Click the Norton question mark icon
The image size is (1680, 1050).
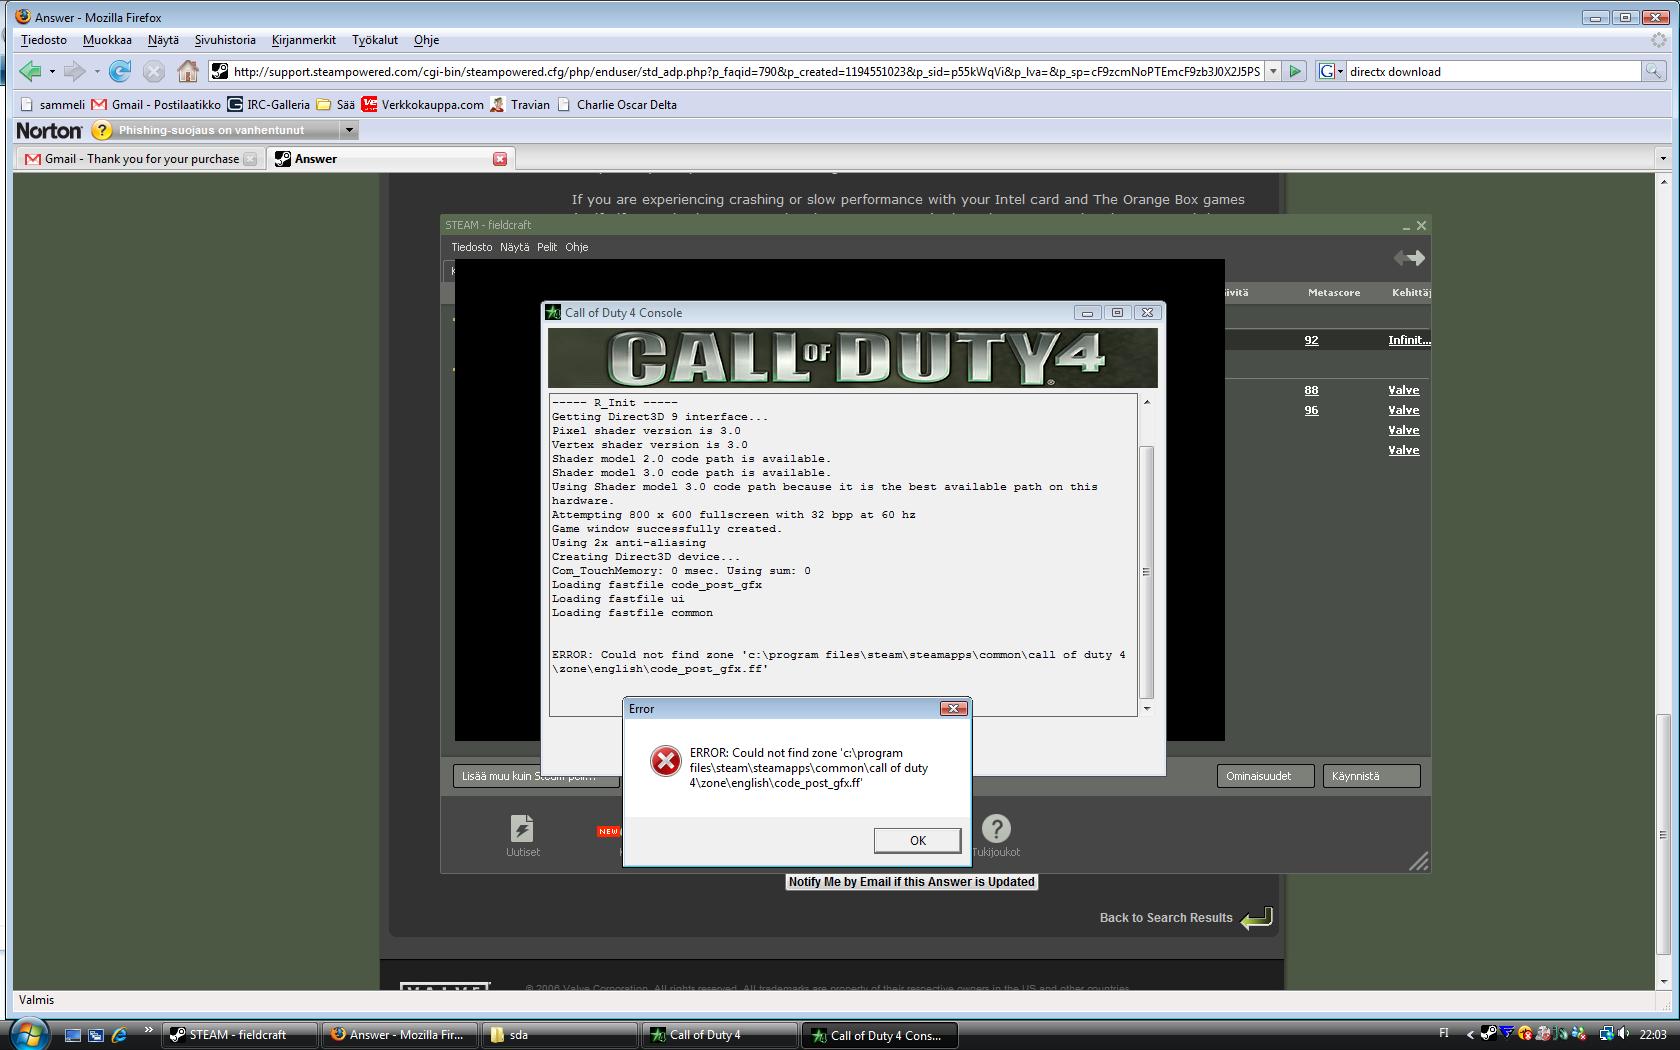coord(101,130)
